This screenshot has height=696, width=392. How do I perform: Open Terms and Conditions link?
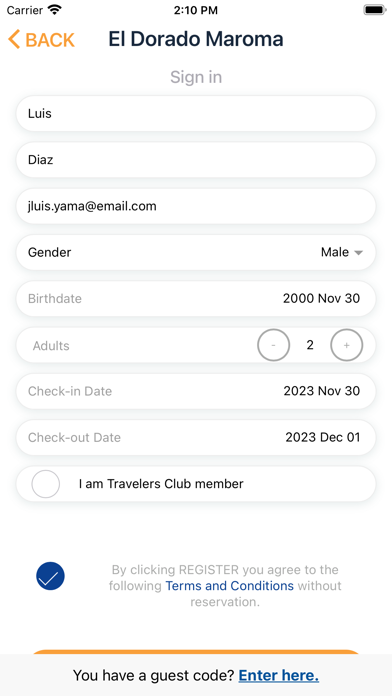[230, 586]
